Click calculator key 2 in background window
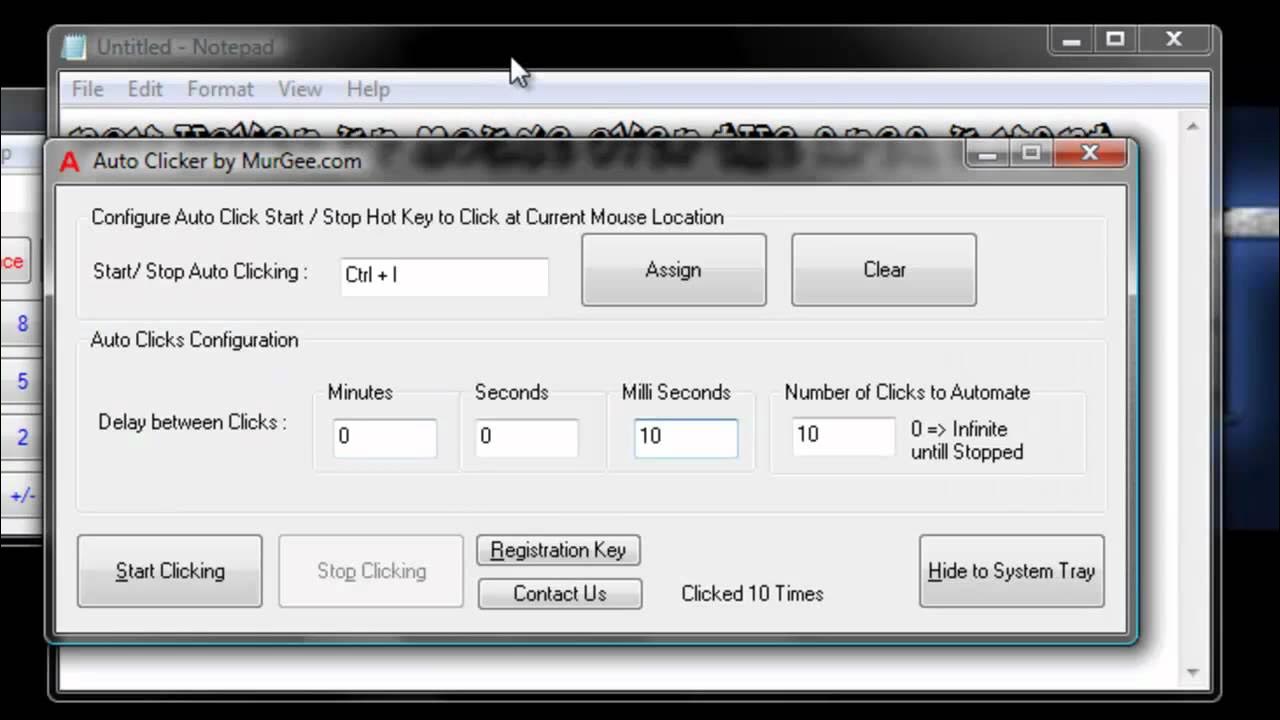1280x720 pixels. point(22,438)
